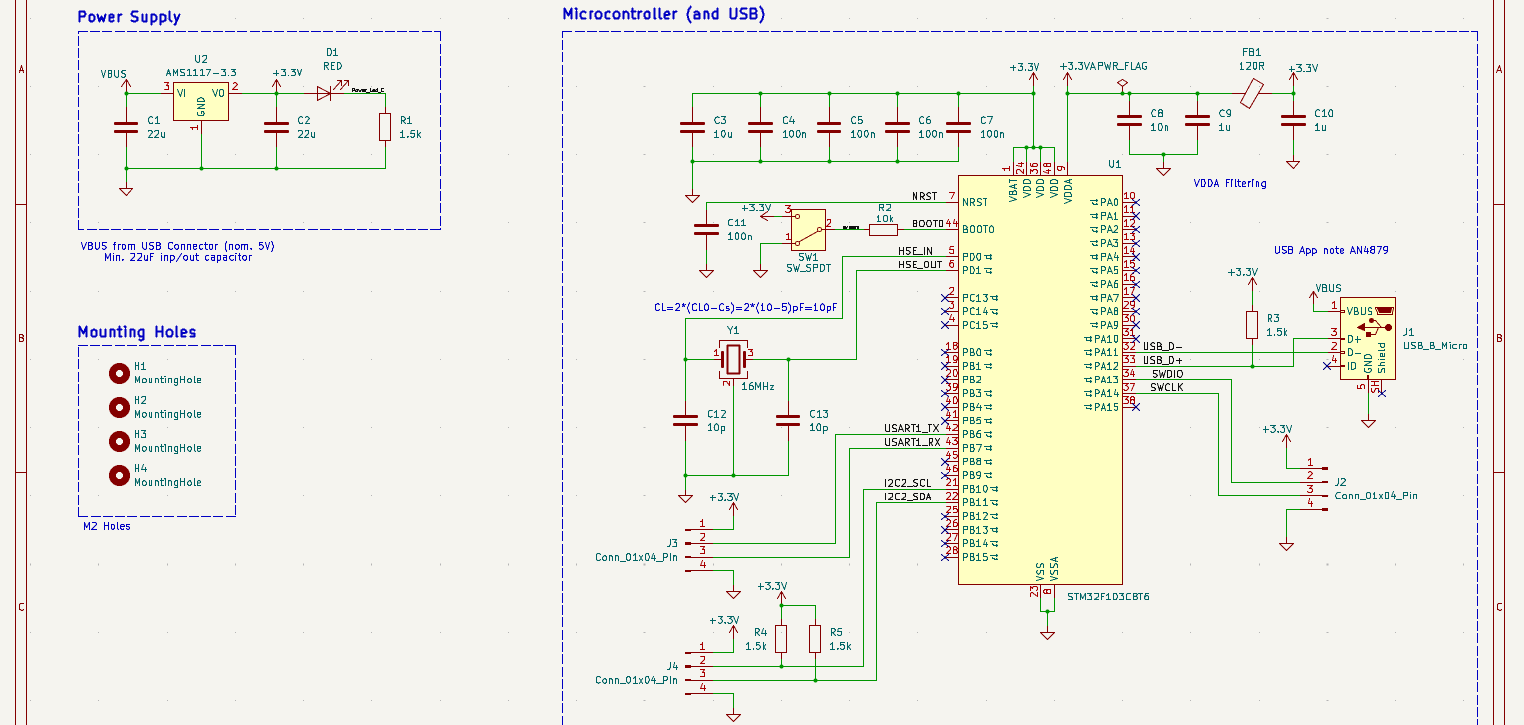
Task: Select capacitor C6 symbol
Action: coord(897,127)
